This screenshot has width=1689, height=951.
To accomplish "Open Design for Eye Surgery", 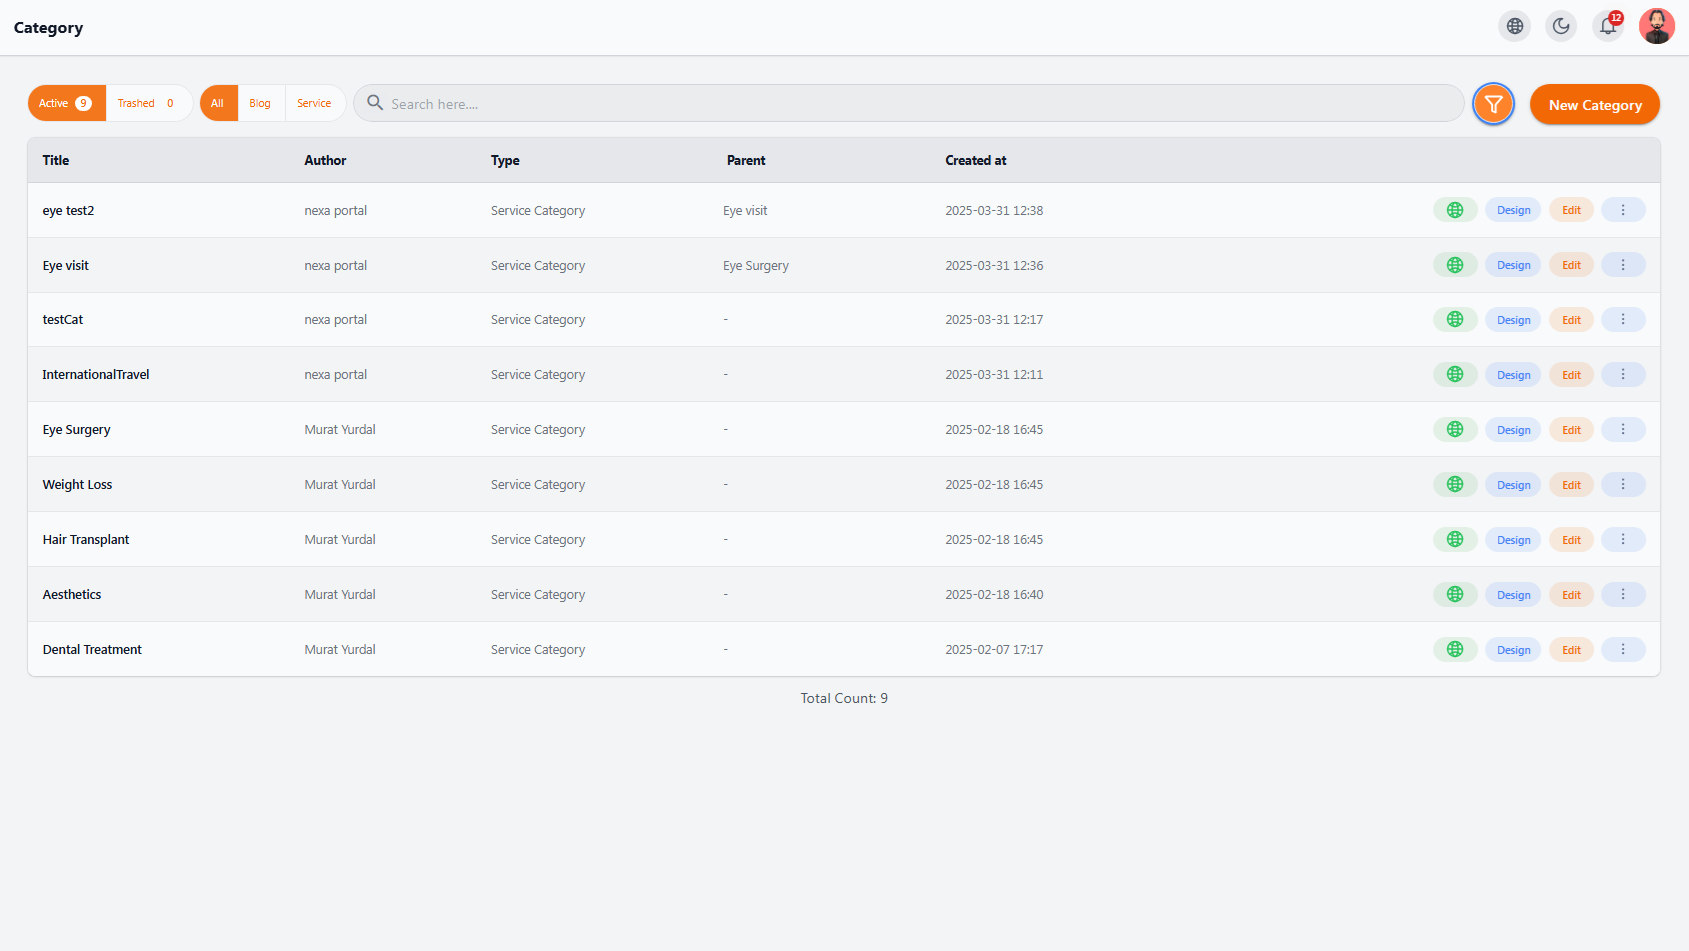I will 1513,430.
